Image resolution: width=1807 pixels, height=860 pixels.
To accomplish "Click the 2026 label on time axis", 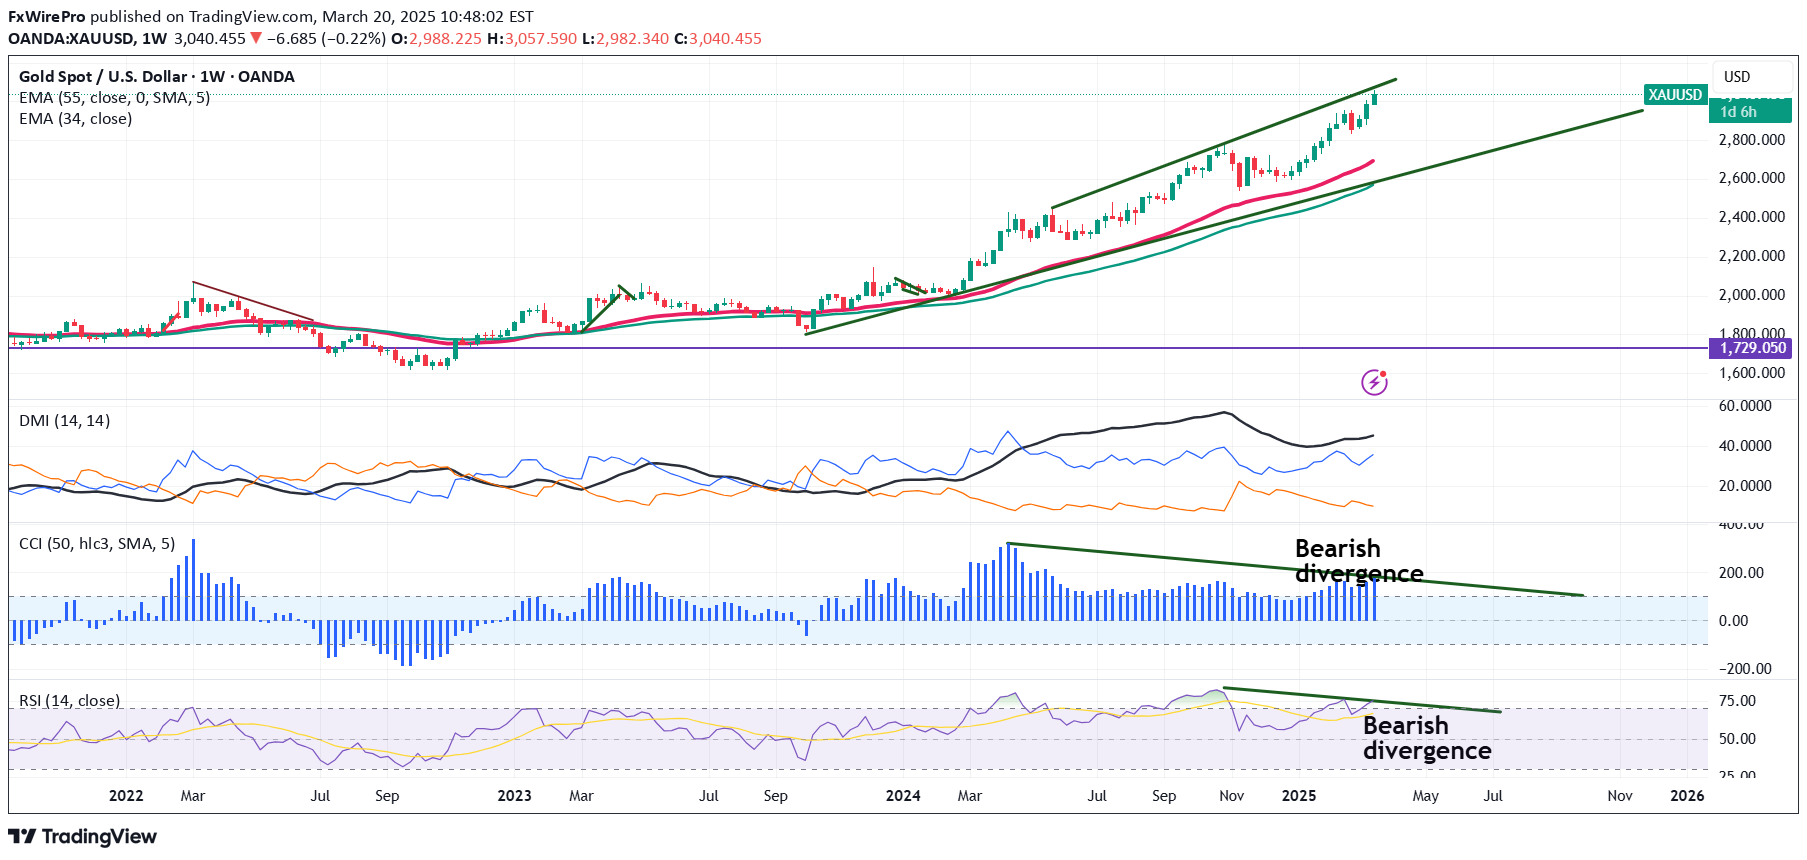I will click(x=1688, y=796).
